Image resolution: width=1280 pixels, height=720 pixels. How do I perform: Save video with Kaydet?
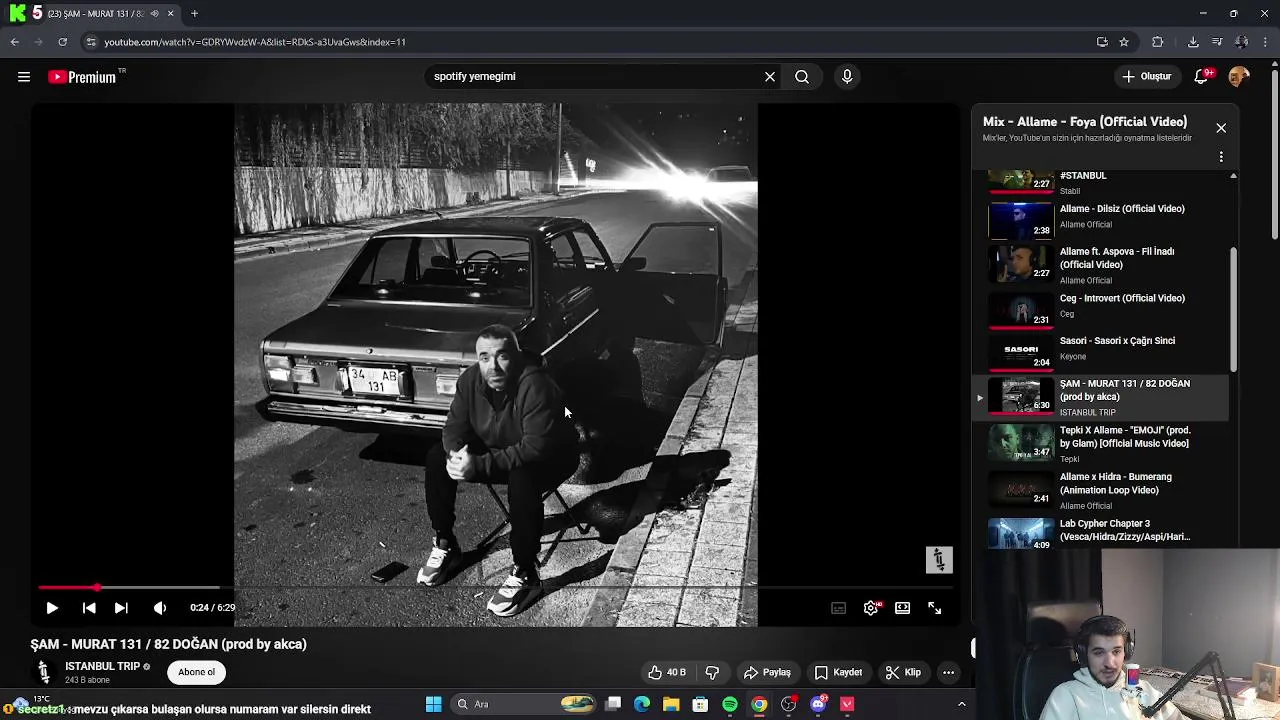tap(838, 672)
